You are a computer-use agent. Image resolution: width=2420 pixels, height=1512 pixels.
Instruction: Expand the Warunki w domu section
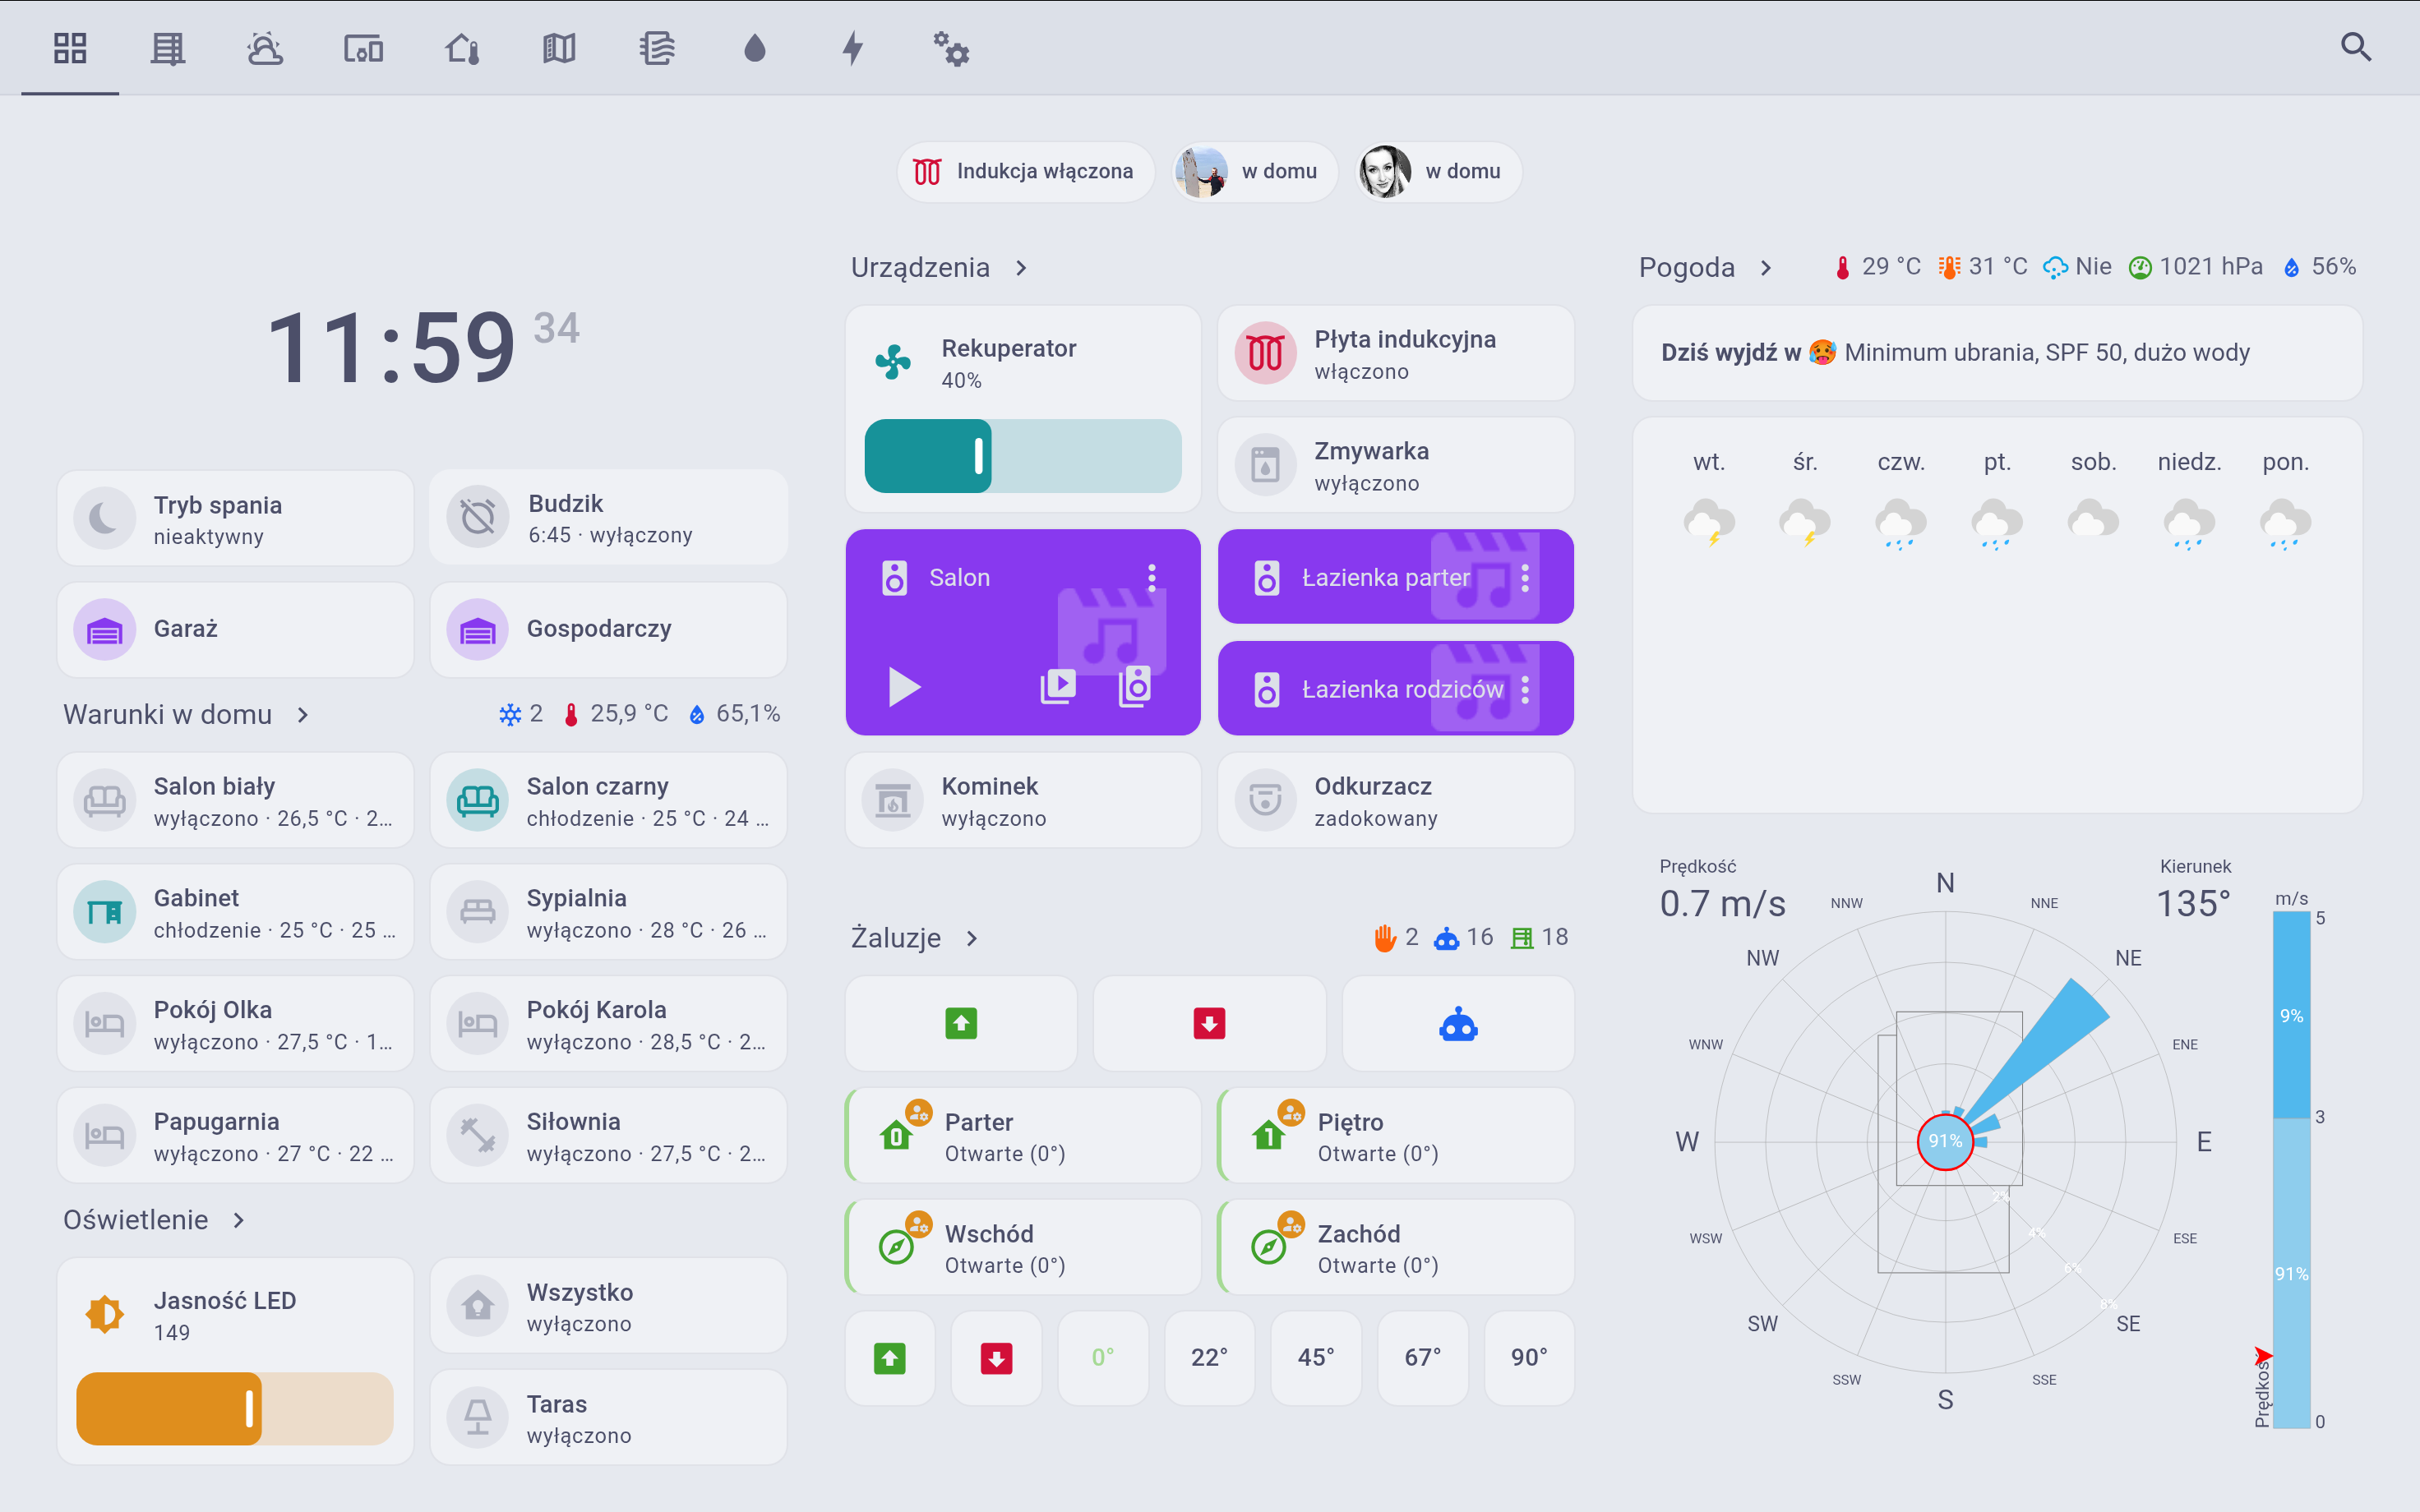(186, 714)
